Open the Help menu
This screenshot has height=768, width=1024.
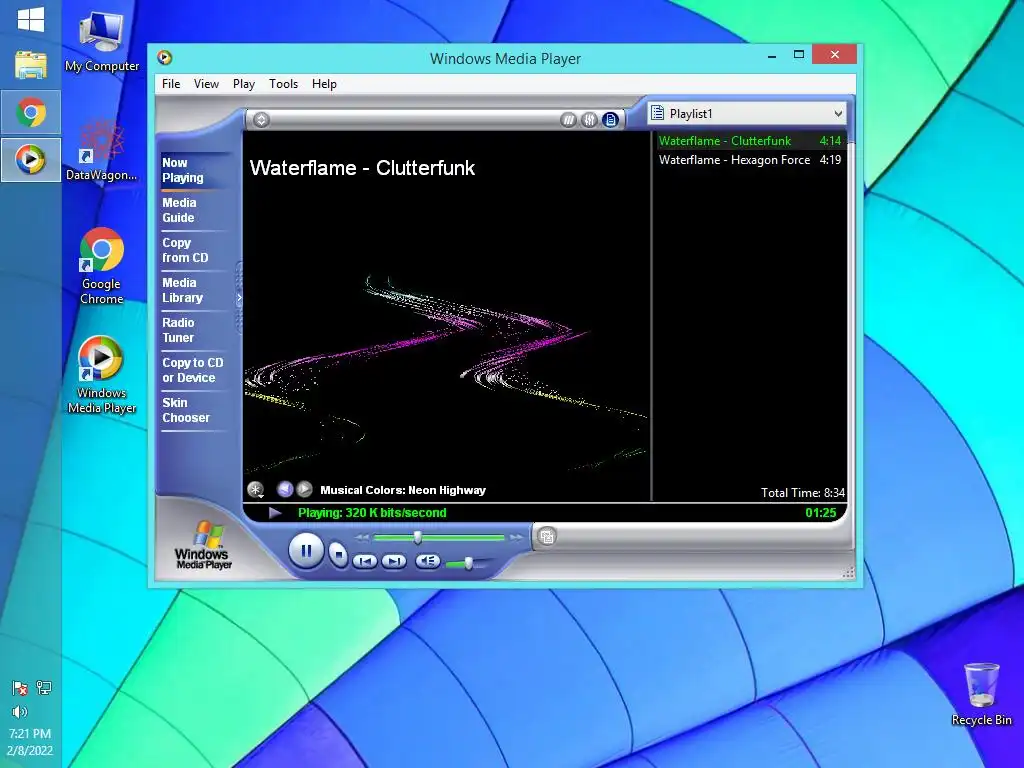click(324, 84)
